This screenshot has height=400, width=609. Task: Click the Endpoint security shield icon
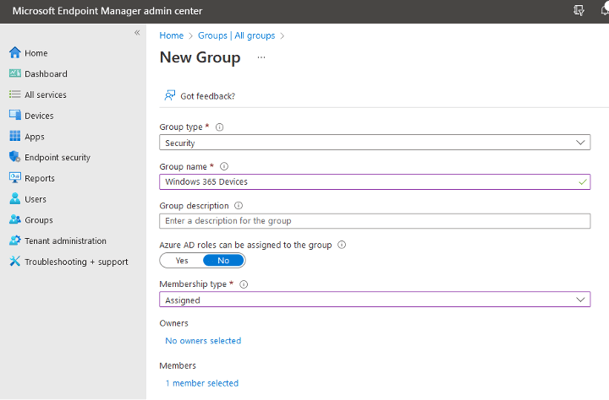click(15, 157)
